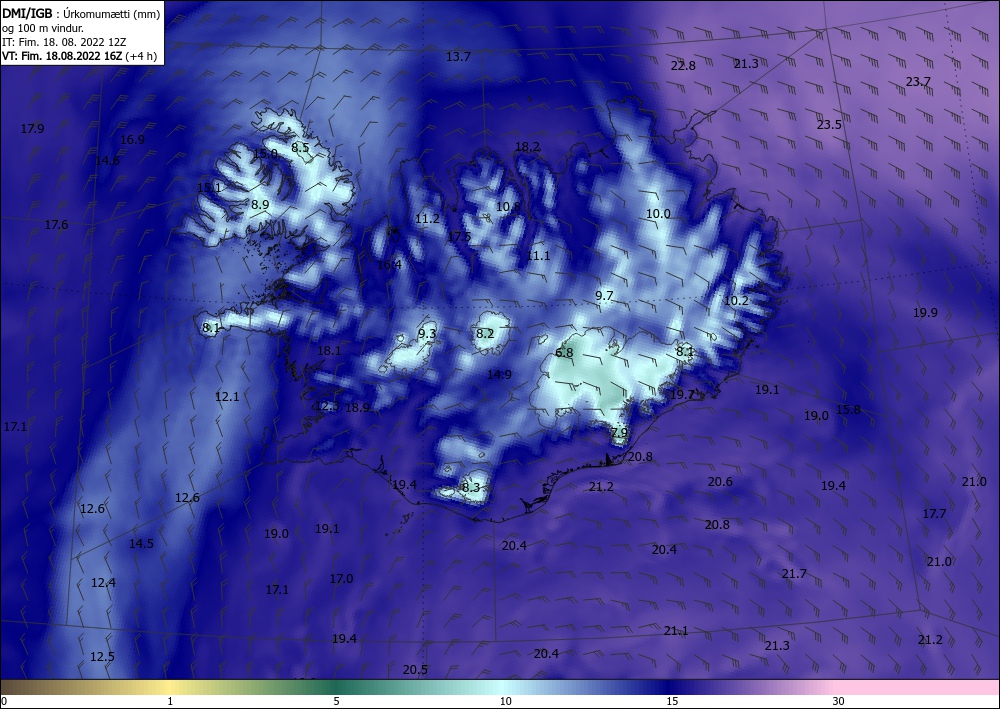Click the 10 label on the color scale
1000x709 pixels.
(505, 701)
